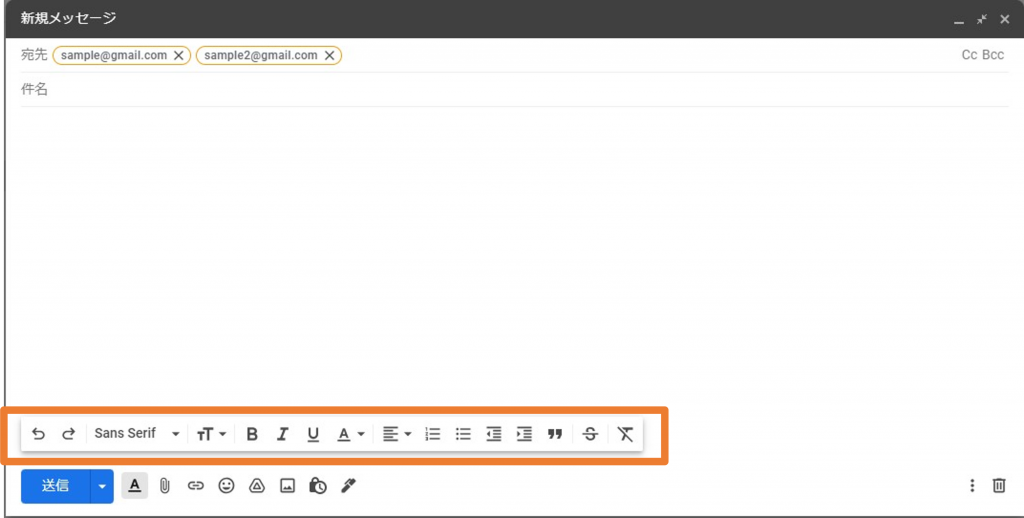Discard the draft with the trash icon
The image size is (1024, 518).
click(999, 485)
